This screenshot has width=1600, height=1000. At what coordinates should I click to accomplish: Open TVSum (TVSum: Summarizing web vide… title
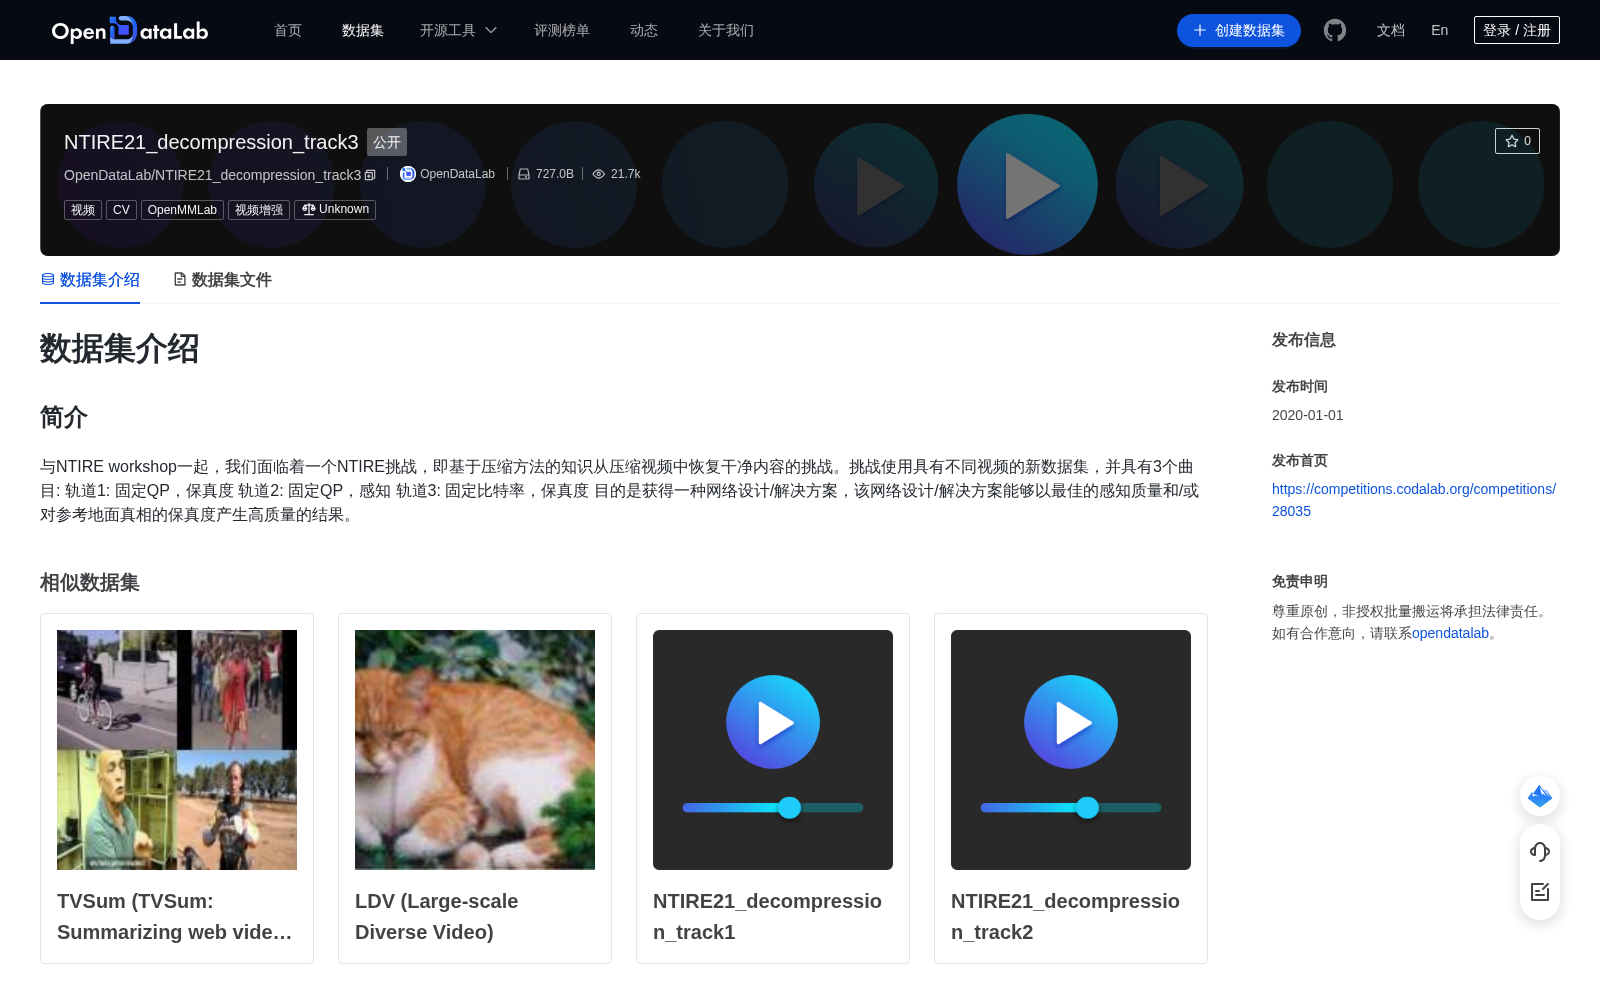point(175,916)
